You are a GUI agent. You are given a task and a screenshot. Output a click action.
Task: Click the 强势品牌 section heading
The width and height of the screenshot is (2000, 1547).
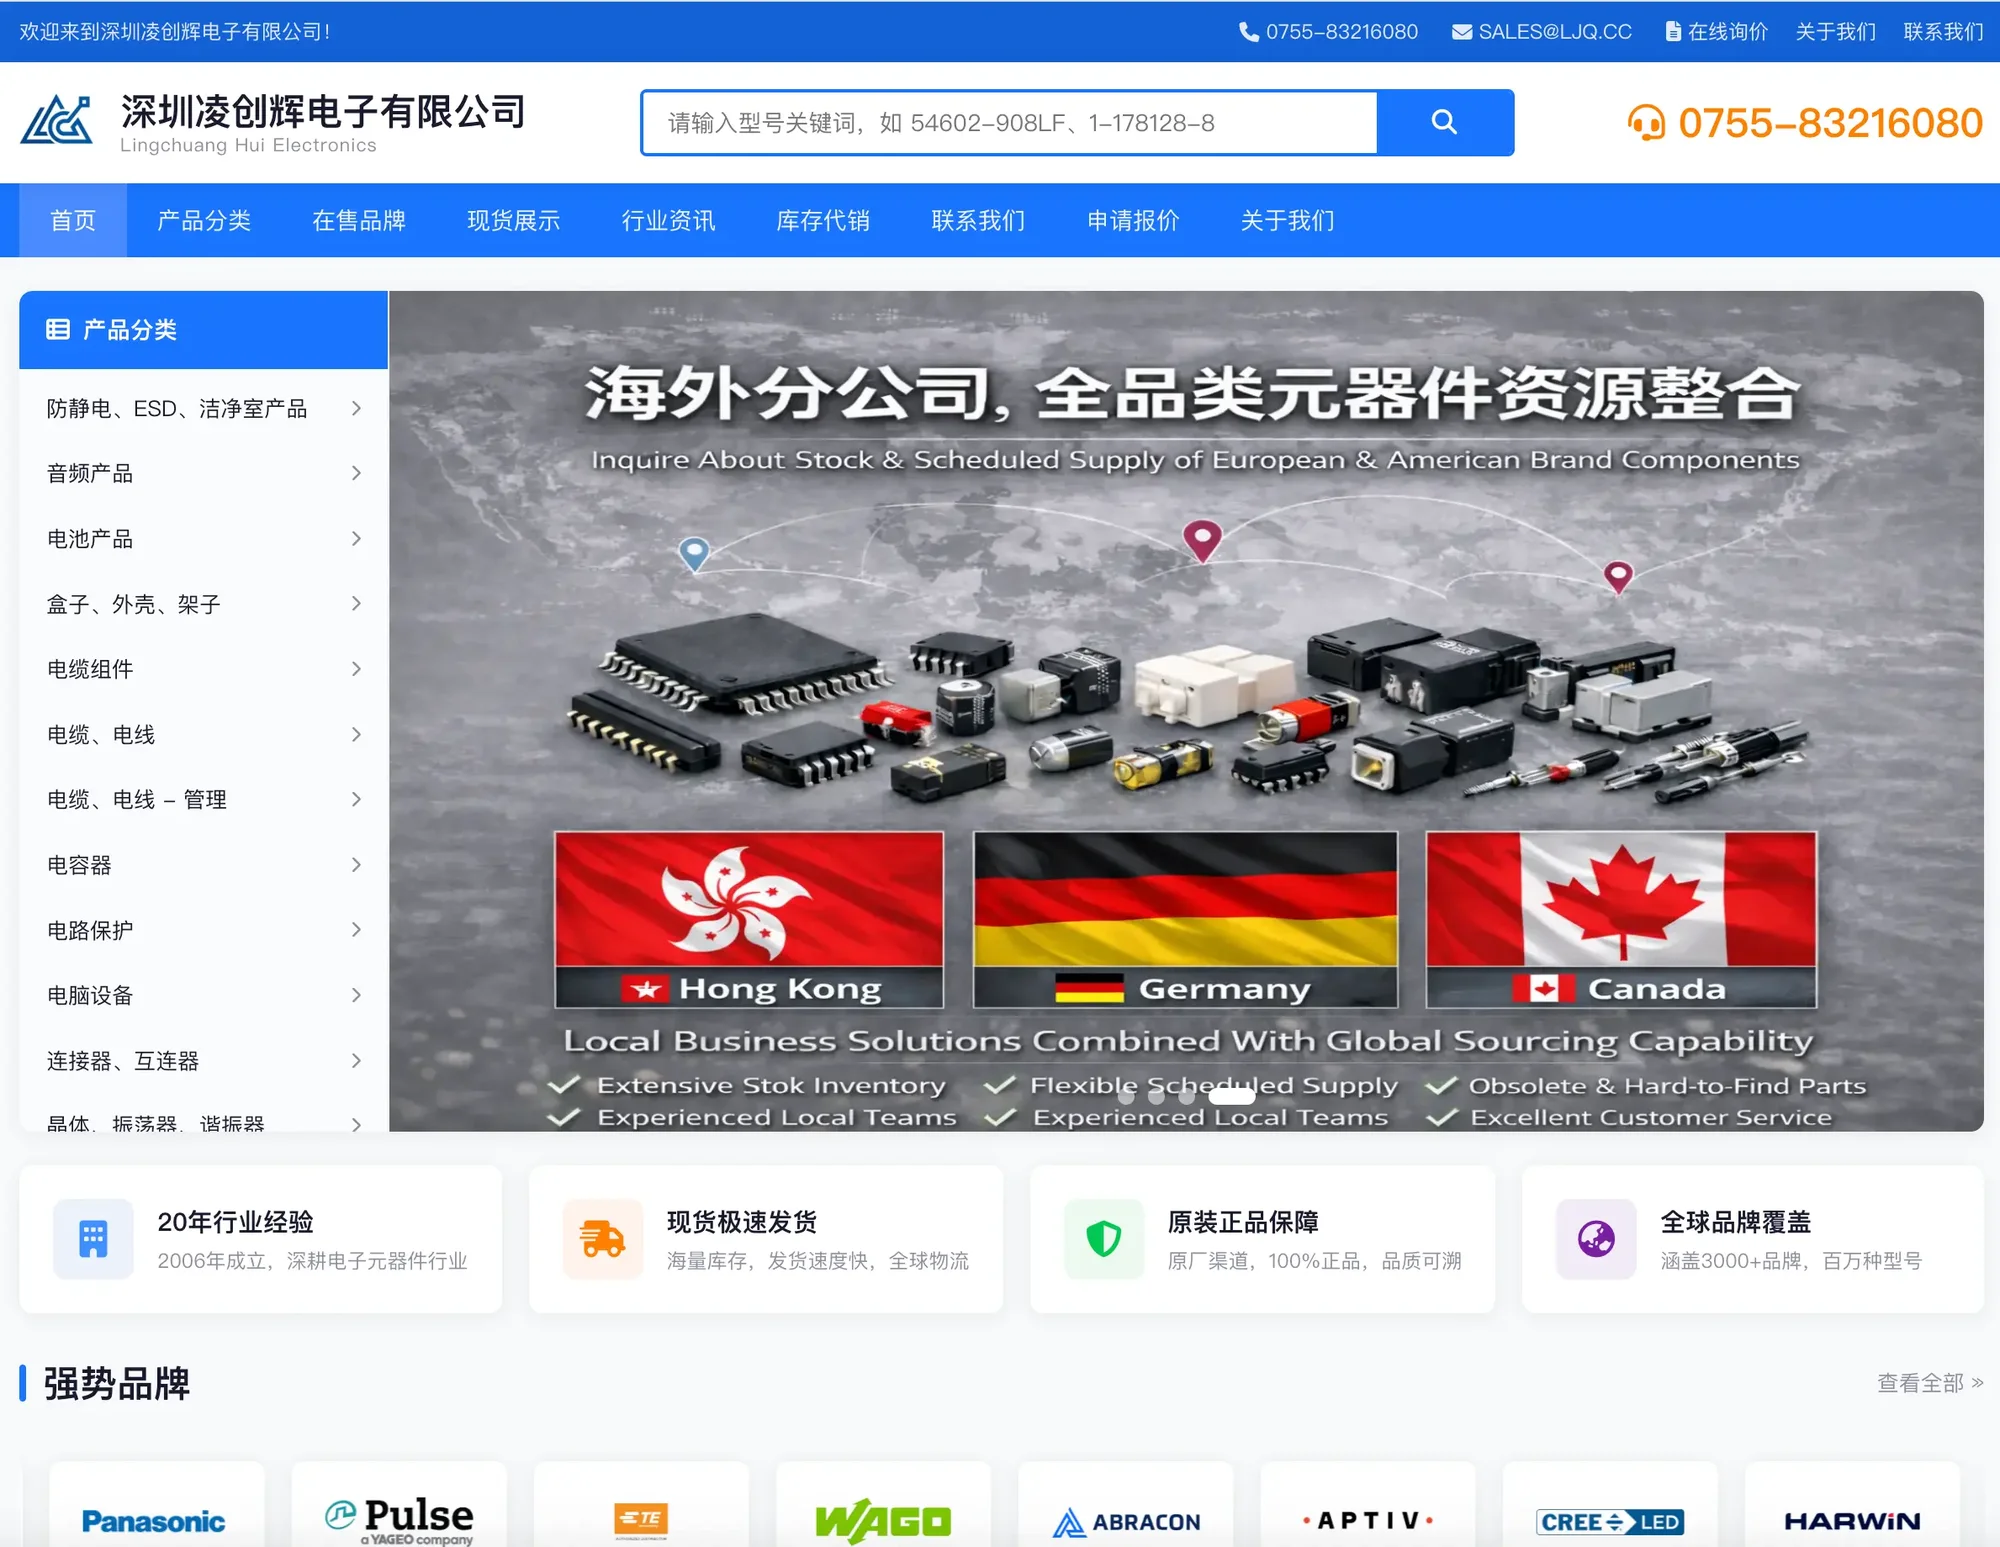click(116, 1384)
